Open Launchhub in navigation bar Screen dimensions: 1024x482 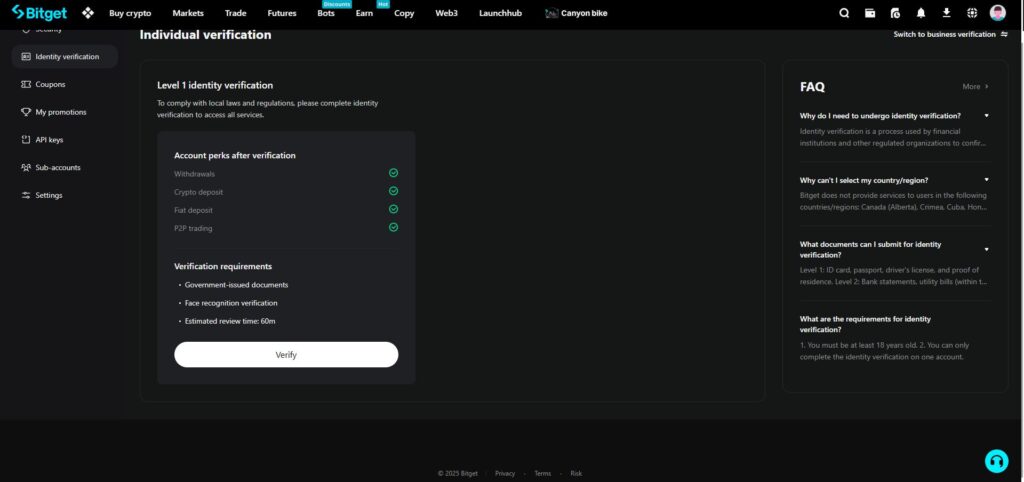500,13
